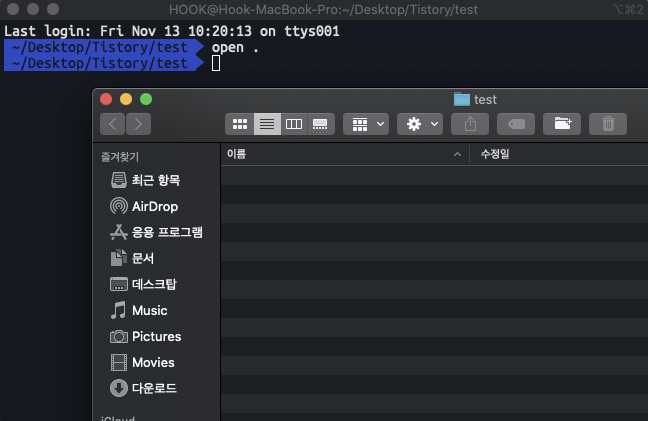Click the trash Delete toolbar button
Image resolution: width=648 pixels, height=421 pixels.
pyautogui.click(x=608, y=124)
